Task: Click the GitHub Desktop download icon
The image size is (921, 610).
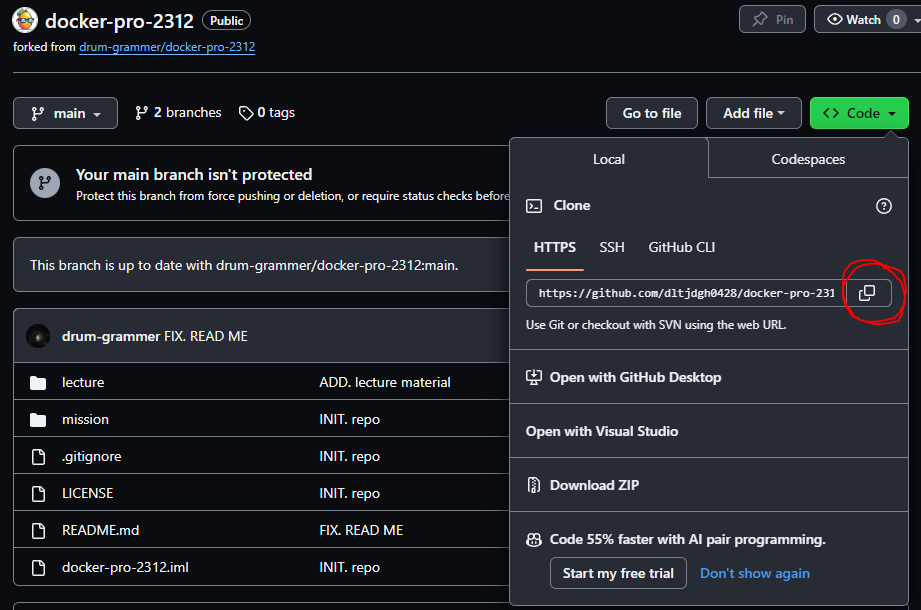Action: 534,378
